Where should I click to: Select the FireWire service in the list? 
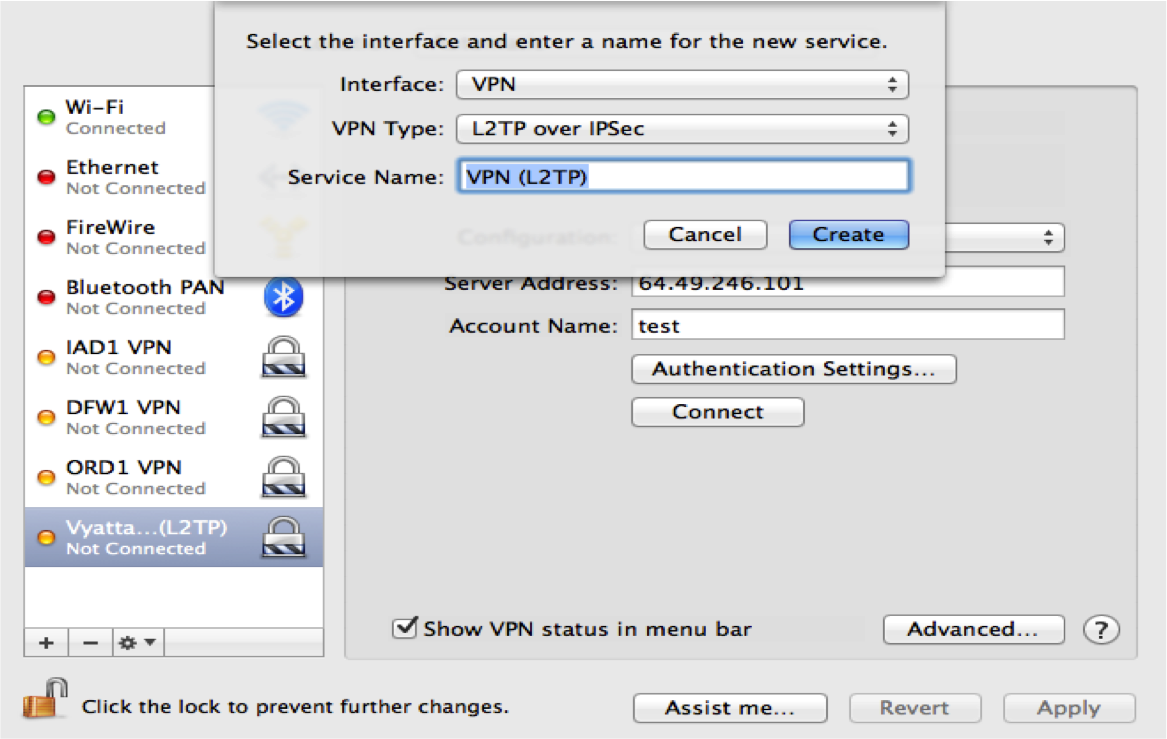click(120, 237)
